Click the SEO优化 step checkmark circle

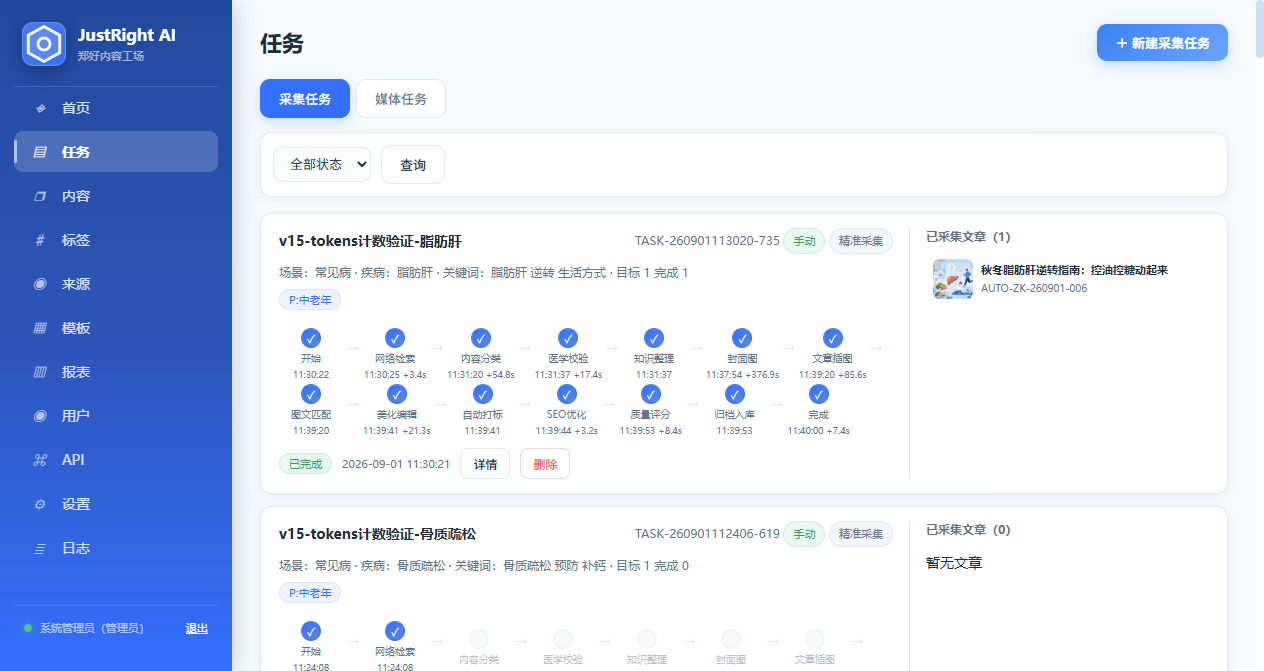coord(566,394)
